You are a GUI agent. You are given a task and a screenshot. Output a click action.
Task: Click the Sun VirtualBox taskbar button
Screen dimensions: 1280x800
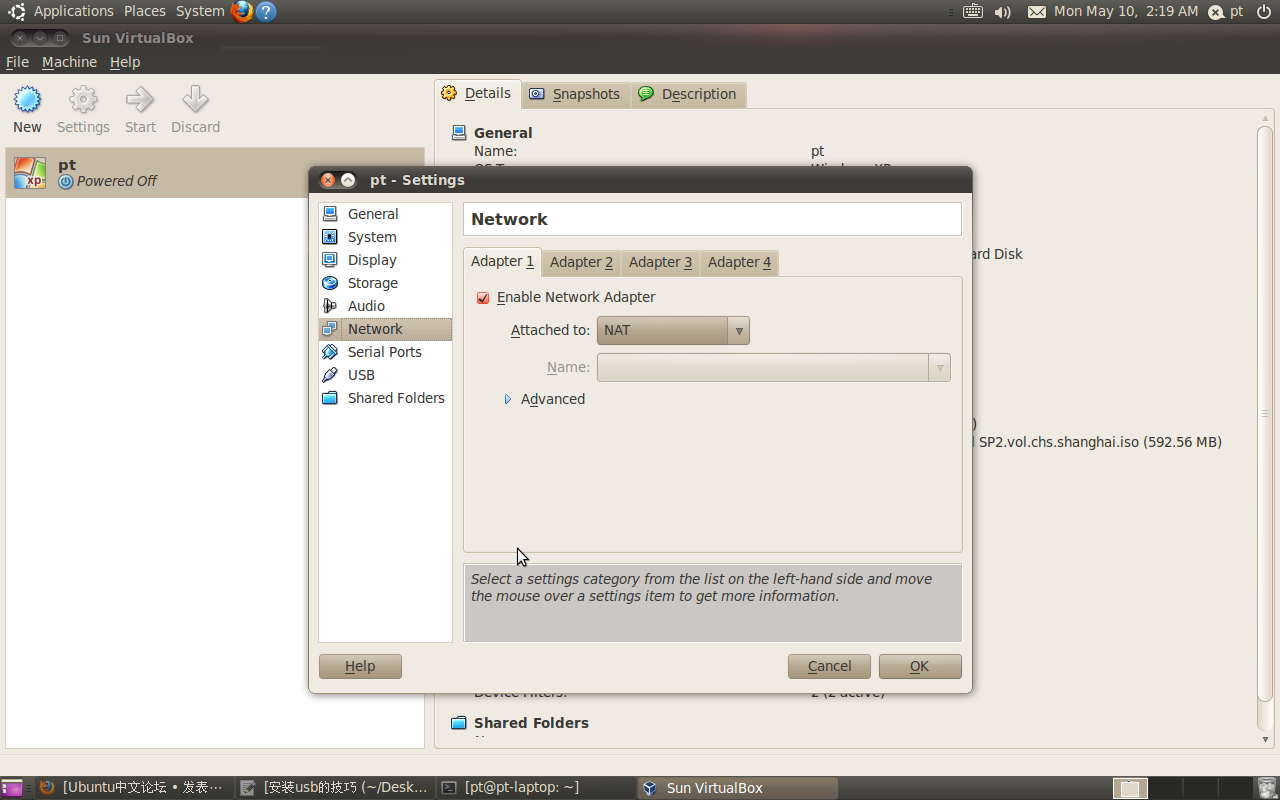pyautogui.click(x=738, y=788)
